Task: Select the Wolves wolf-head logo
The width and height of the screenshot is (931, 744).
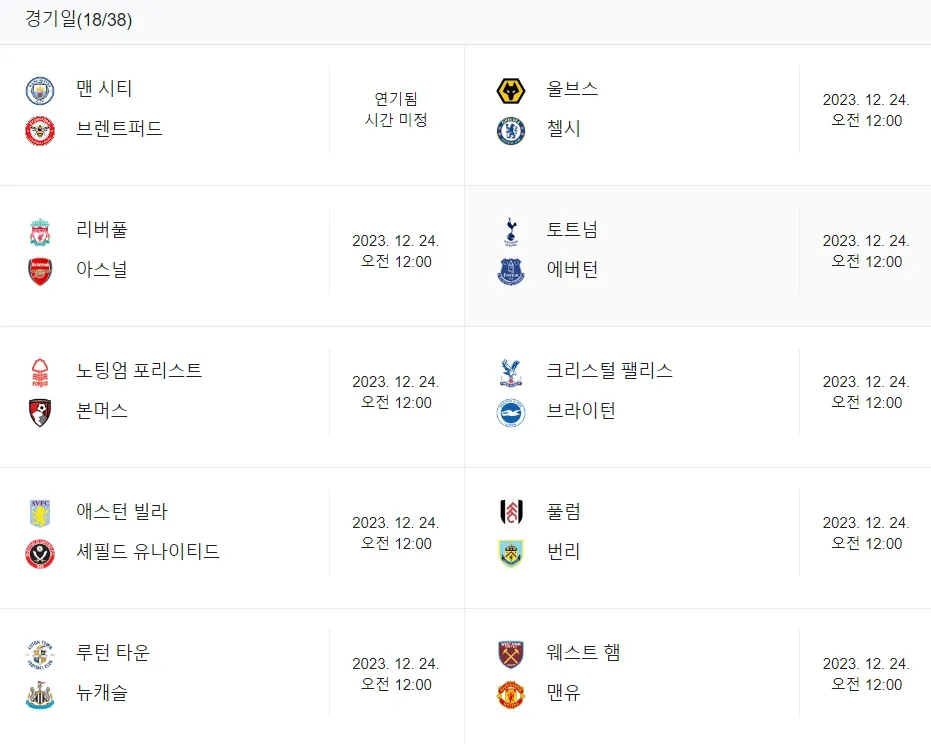Action: 511,91
